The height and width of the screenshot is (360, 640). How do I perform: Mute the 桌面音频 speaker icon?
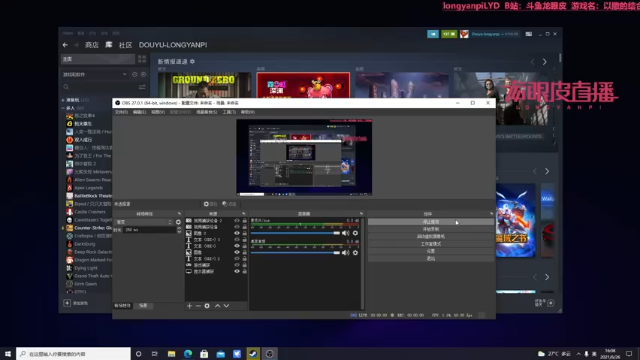point(345,253)
